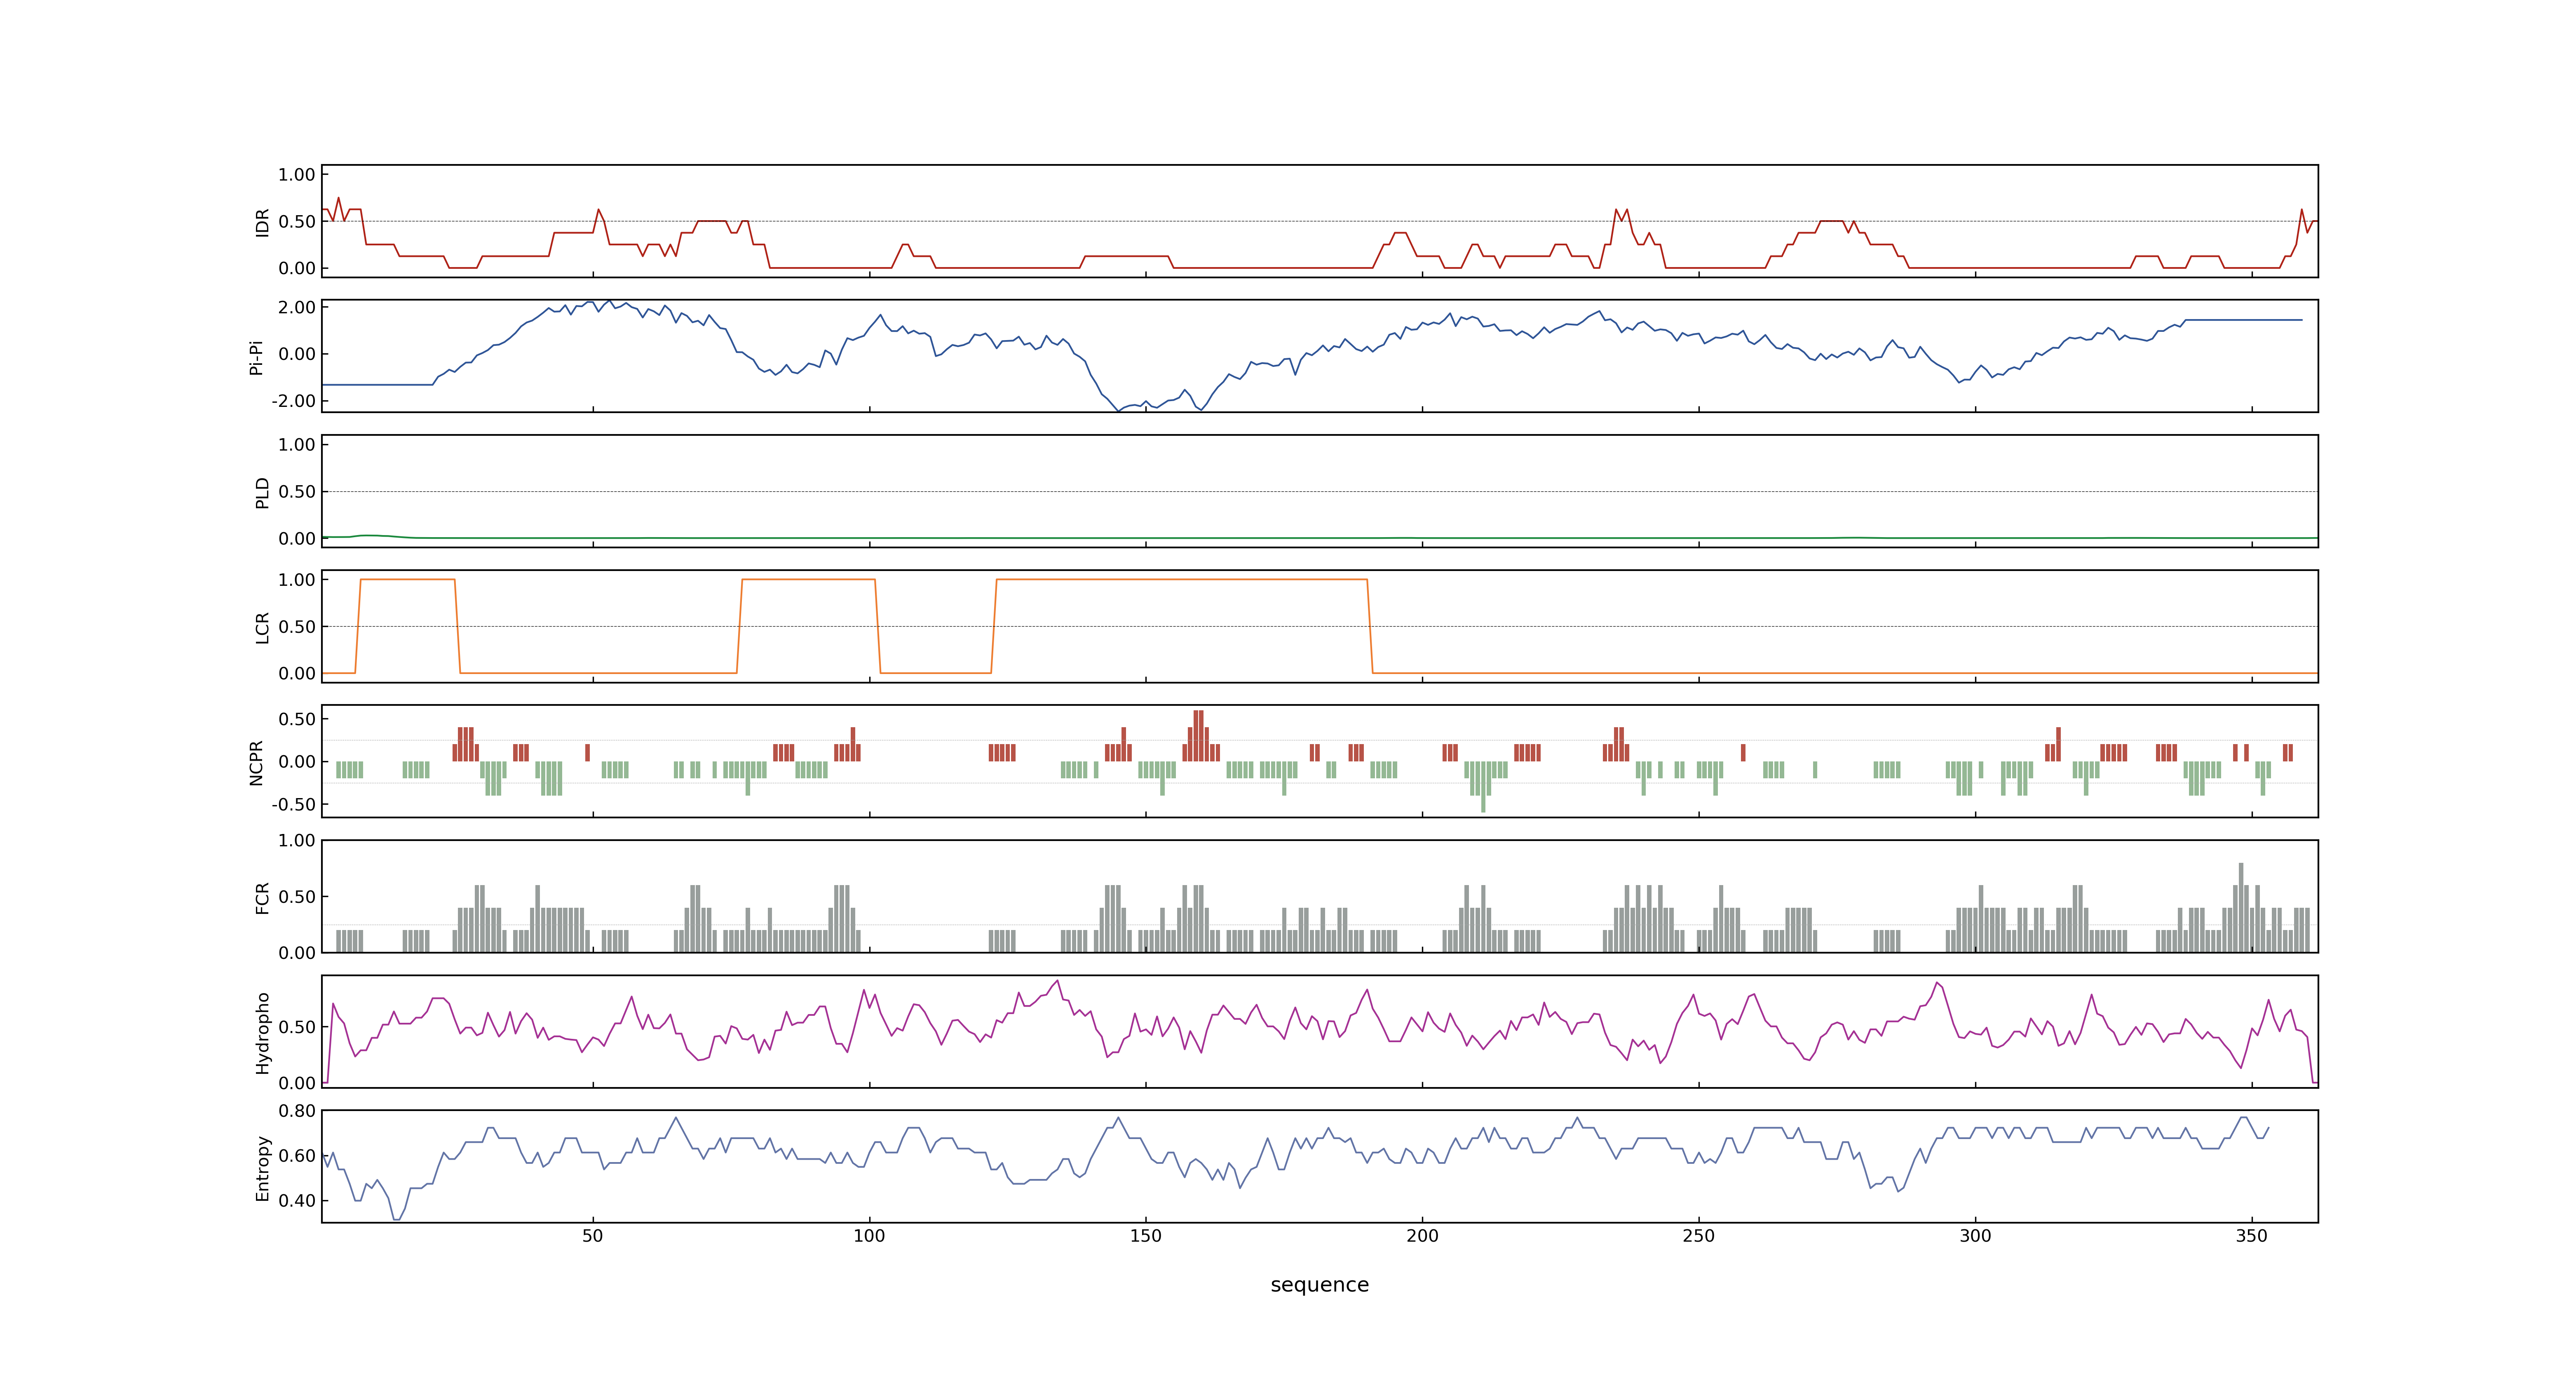Click the 0.60 tick on Entropy axis

pyautogui.click(x=297, y=1155)
